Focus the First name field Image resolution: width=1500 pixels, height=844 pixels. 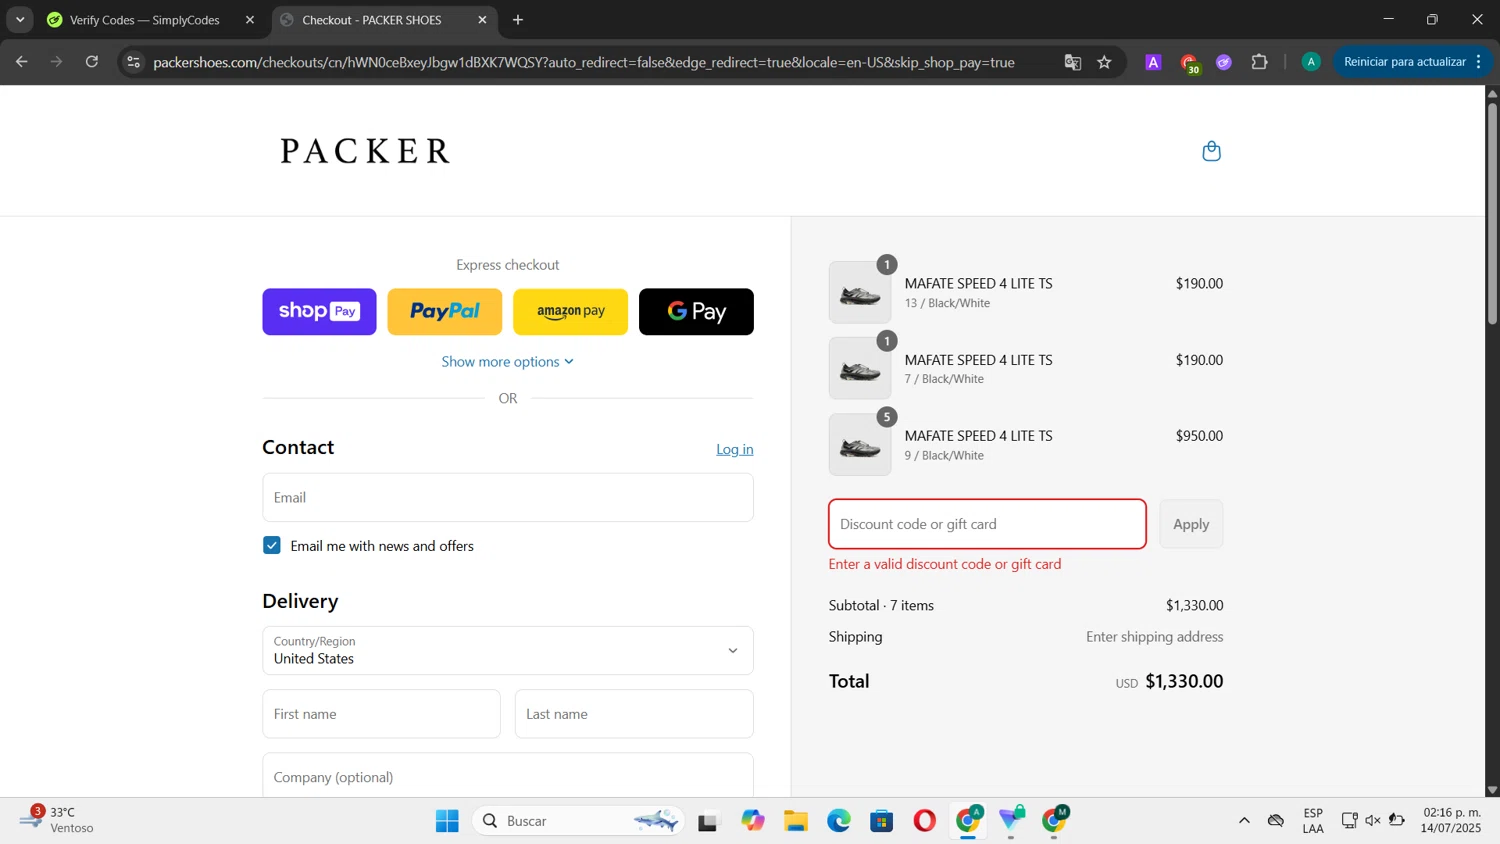[x=381, y=714]
